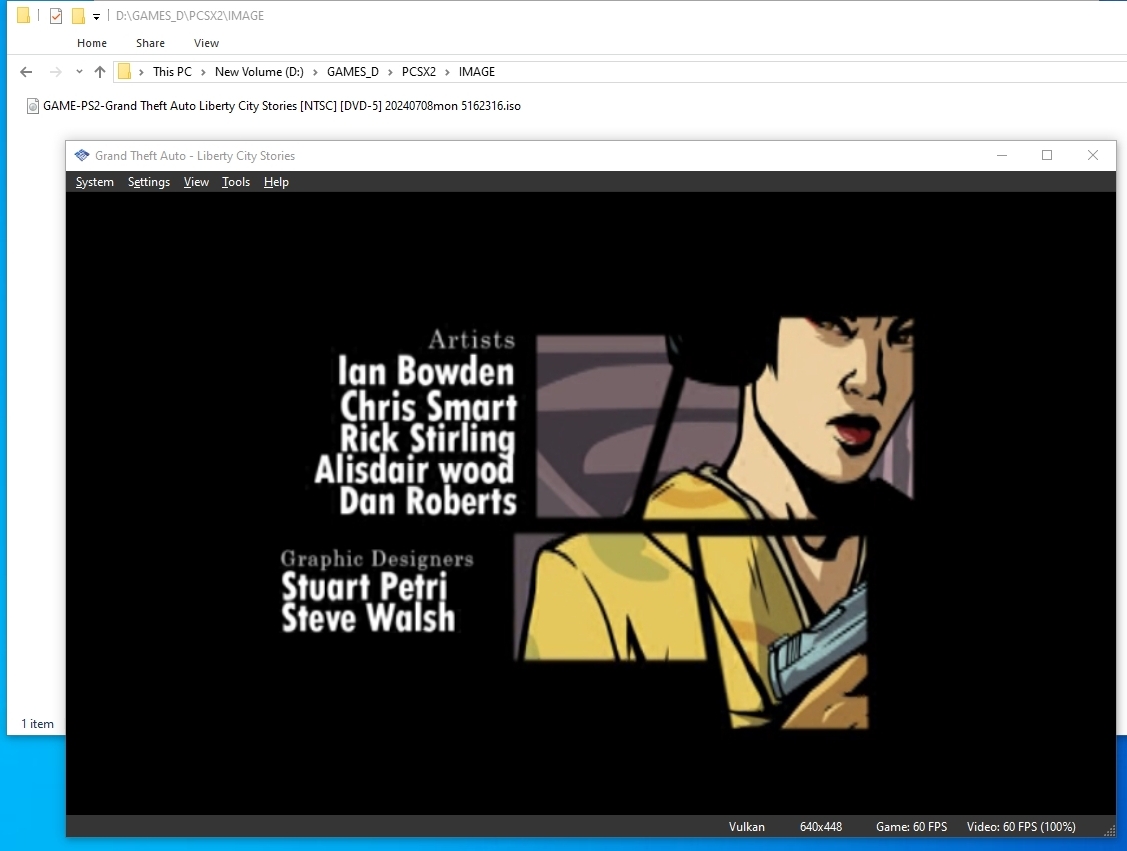Click Properties icon in quick access toolbar

click(x=56, y=16)
